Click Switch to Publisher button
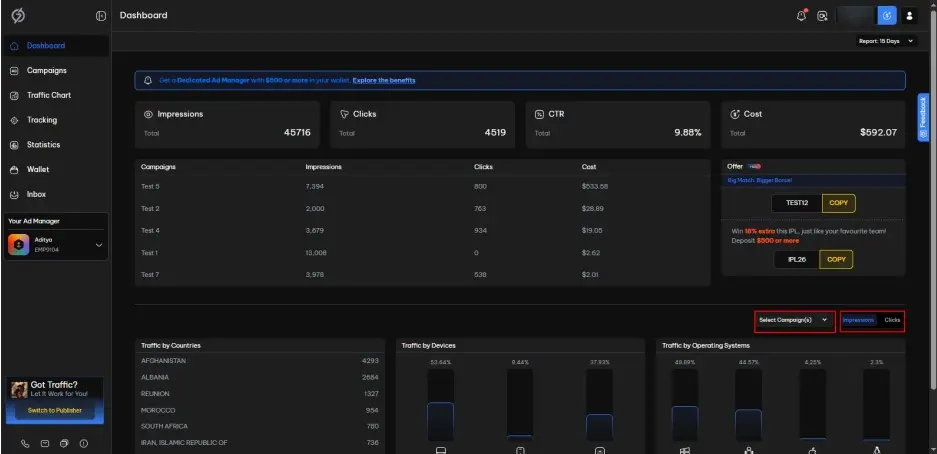The image size is (937, 454). 55,410
